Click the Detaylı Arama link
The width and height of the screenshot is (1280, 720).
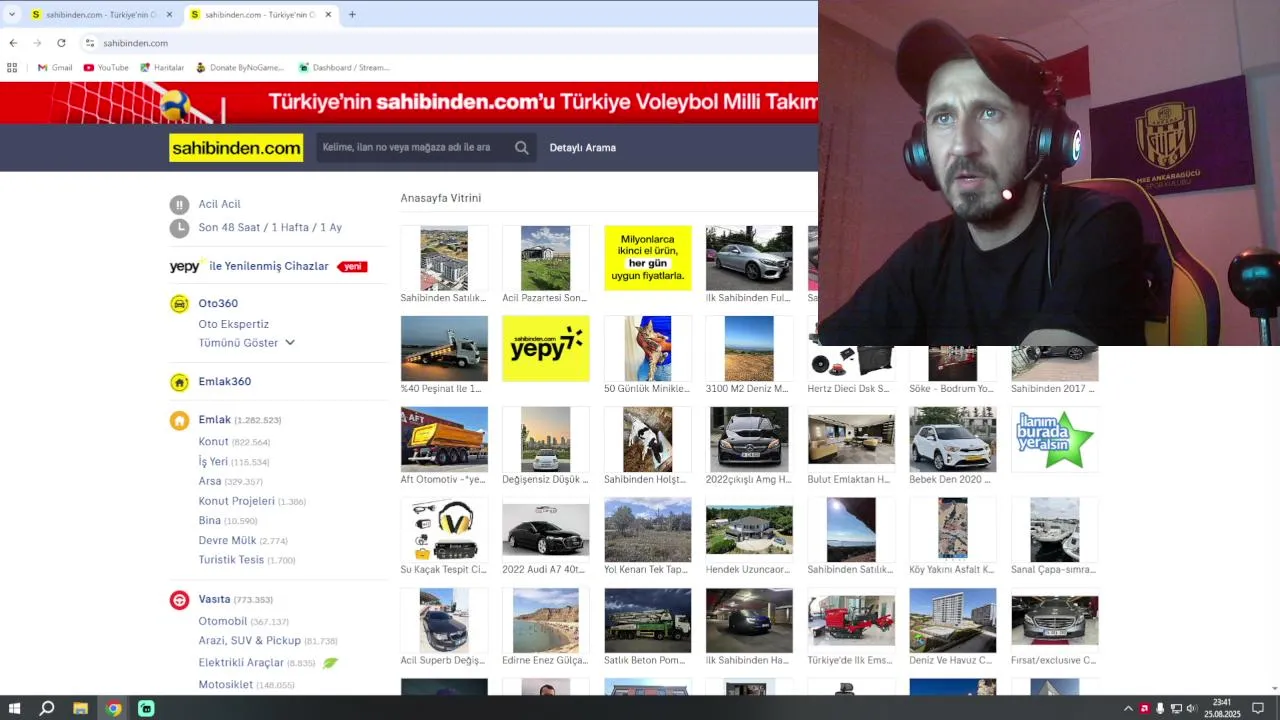(582, 148)
